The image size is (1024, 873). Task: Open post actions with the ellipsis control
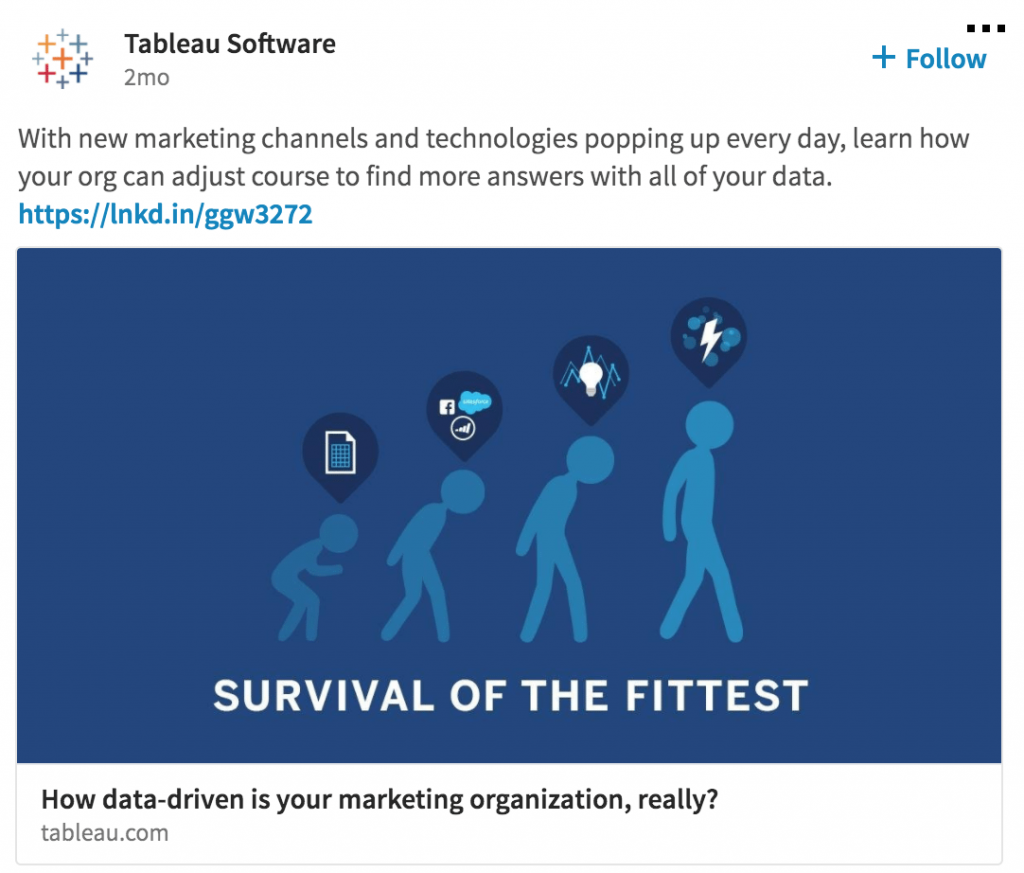tap(987, 29)
